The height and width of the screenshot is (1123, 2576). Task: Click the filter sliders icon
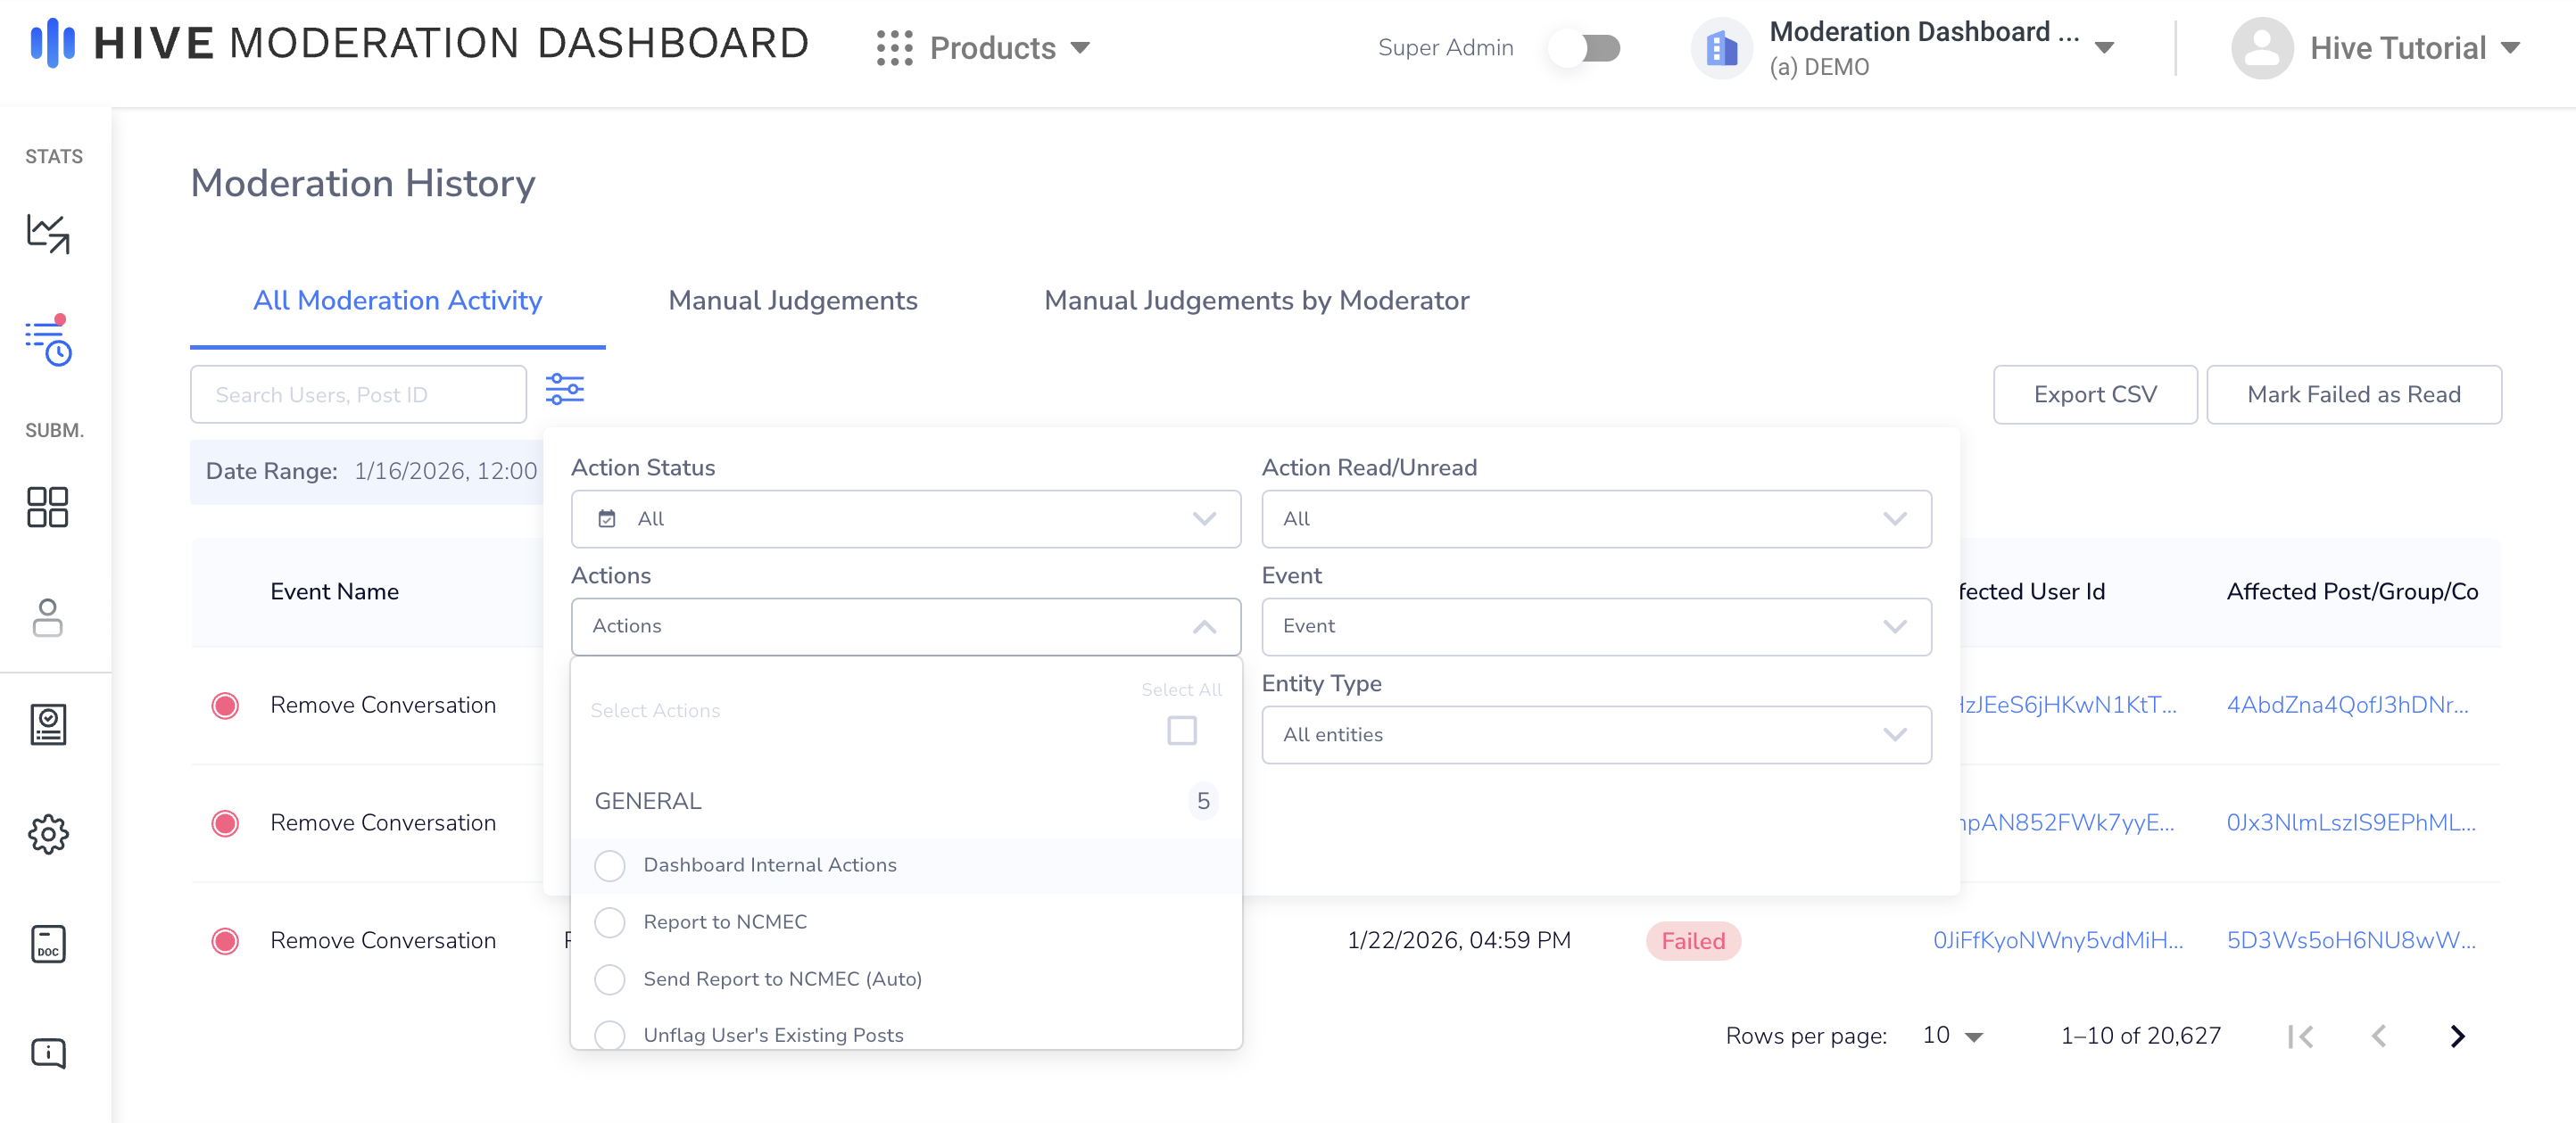coord(565,389)
